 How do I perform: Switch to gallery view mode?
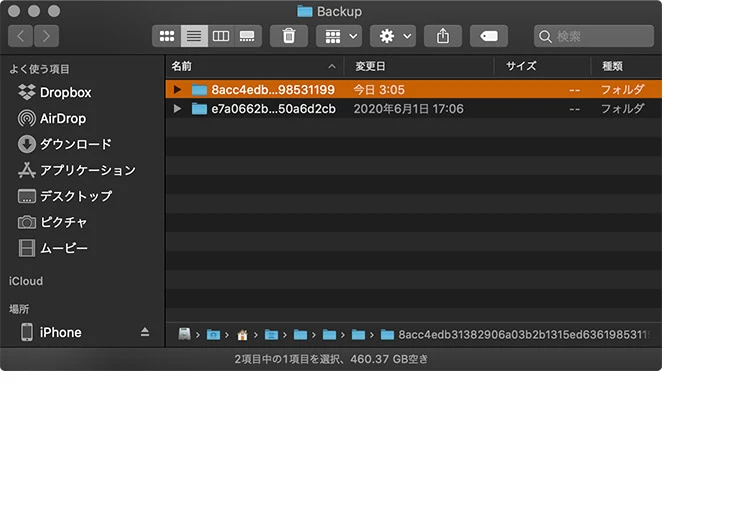tap(248, 36)
